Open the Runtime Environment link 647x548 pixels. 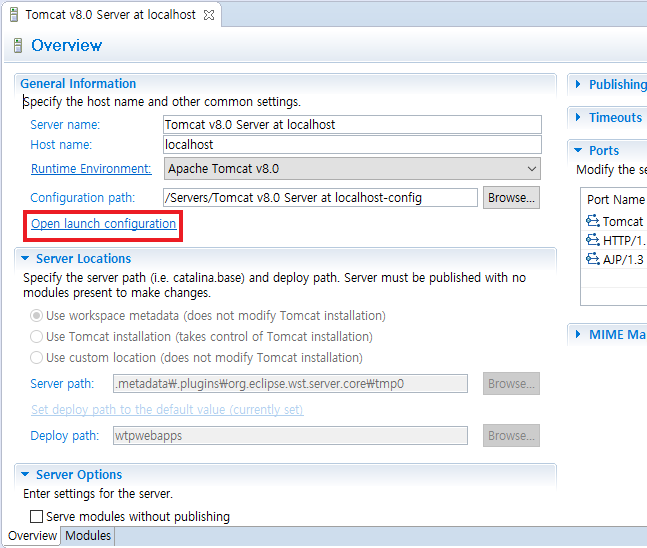click(x=91, y=169)
